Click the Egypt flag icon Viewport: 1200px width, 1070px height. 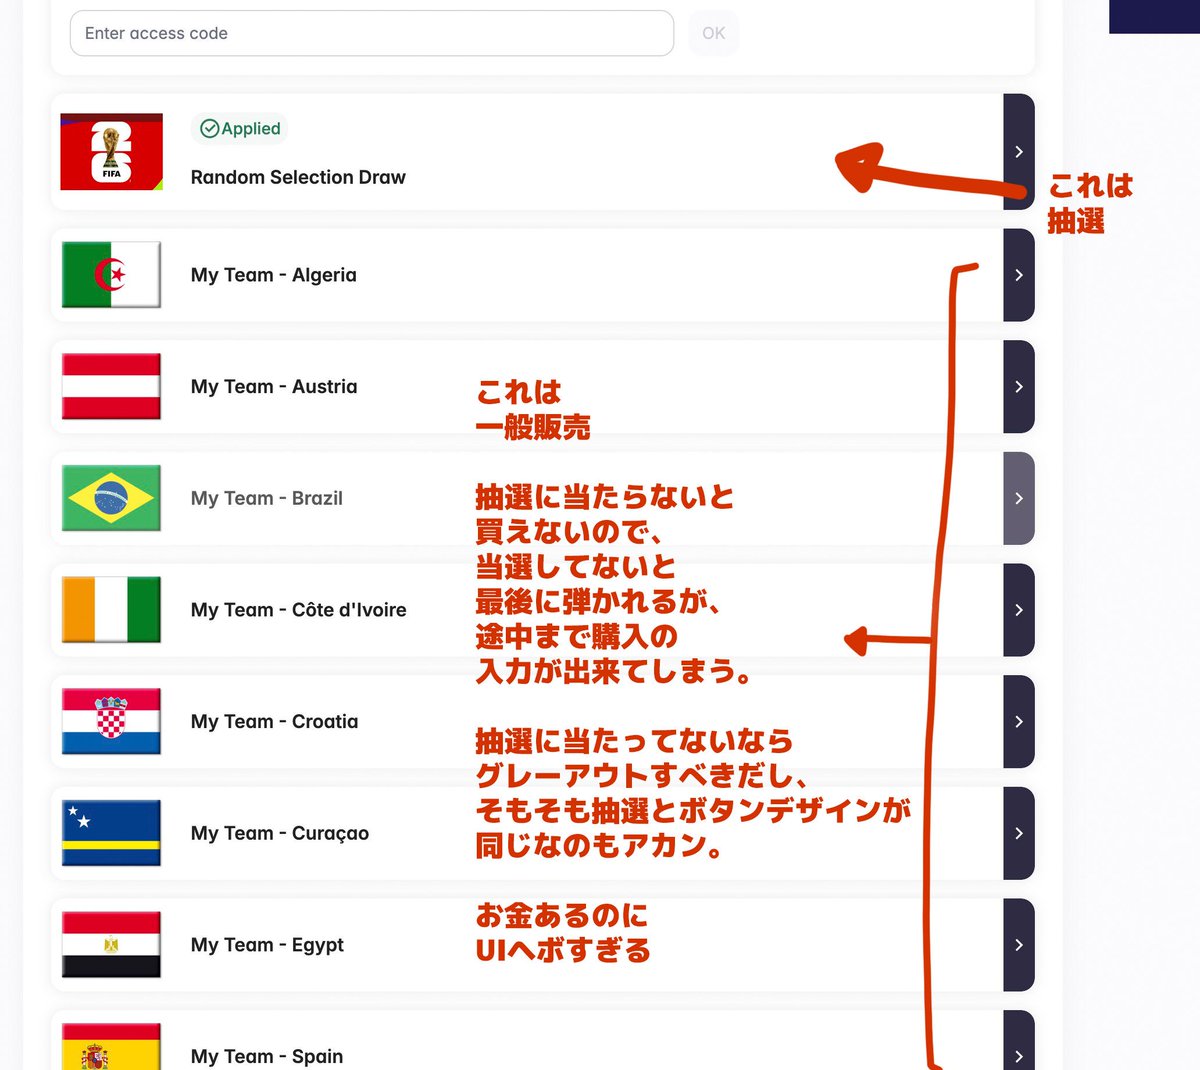point(111,945)
